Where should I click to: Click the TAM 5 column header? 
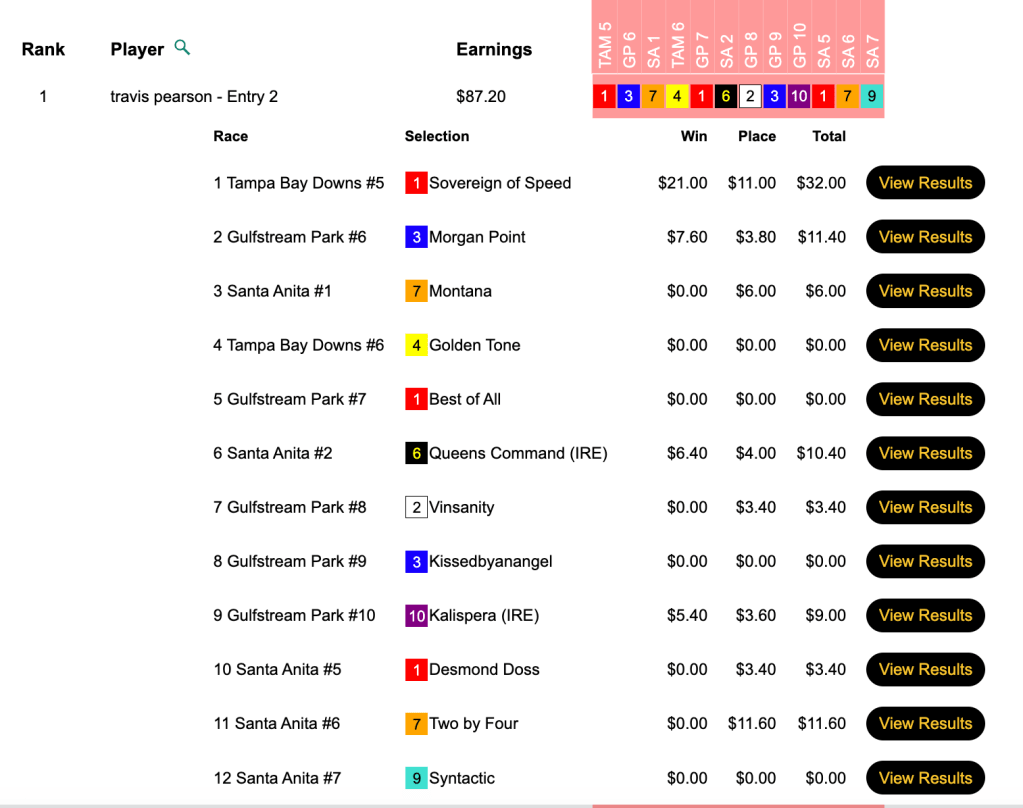(605, 46)
